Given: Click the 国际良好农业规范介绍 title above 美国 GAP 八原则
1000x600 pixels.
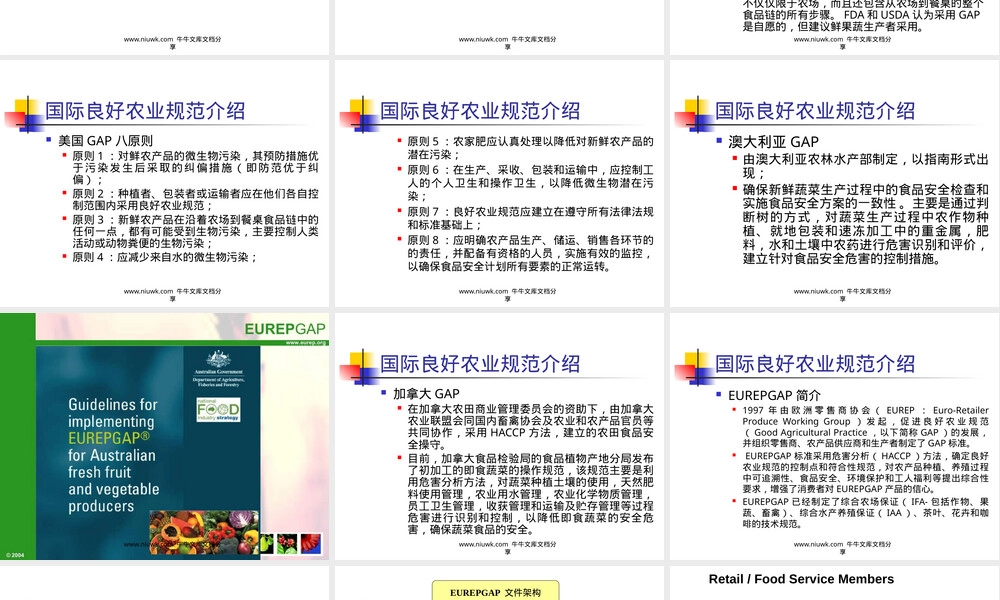Looking at the screenshot, I should [145, 111].
